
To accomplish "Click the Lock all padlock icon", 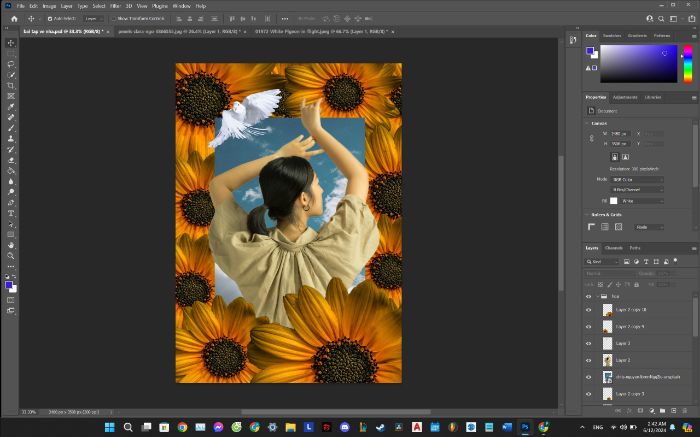I will (x=637, y=284).
